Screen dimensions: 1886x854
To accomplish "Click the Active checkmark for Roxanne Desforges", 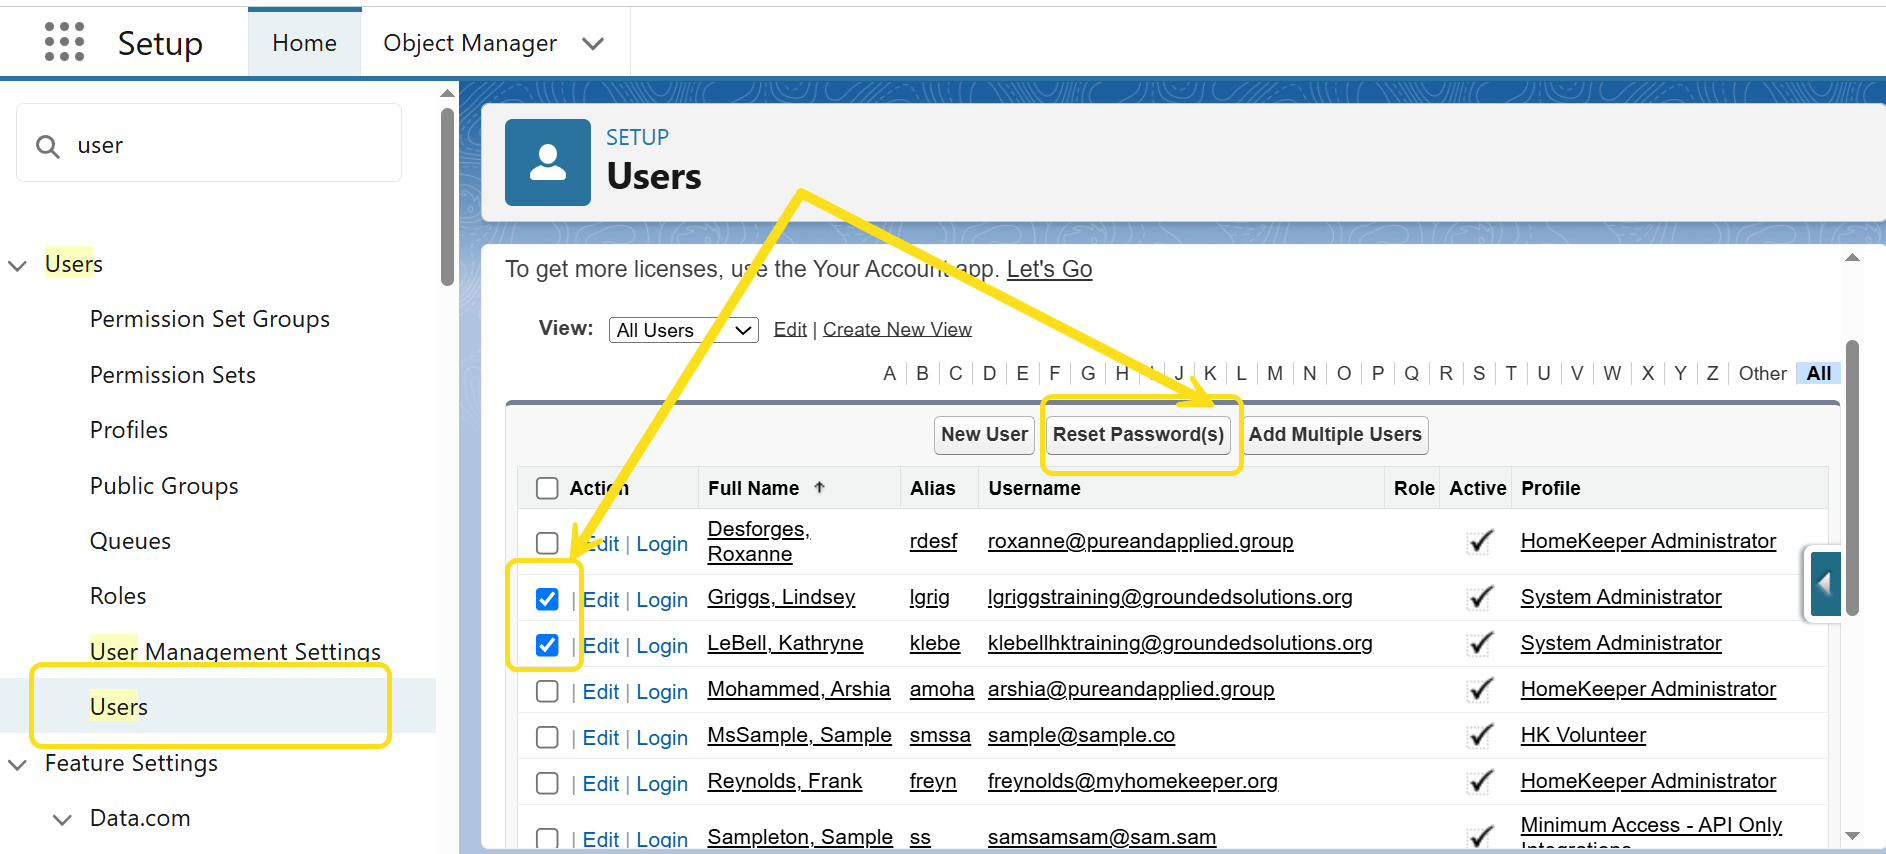I will click(x=1479, y=541).
